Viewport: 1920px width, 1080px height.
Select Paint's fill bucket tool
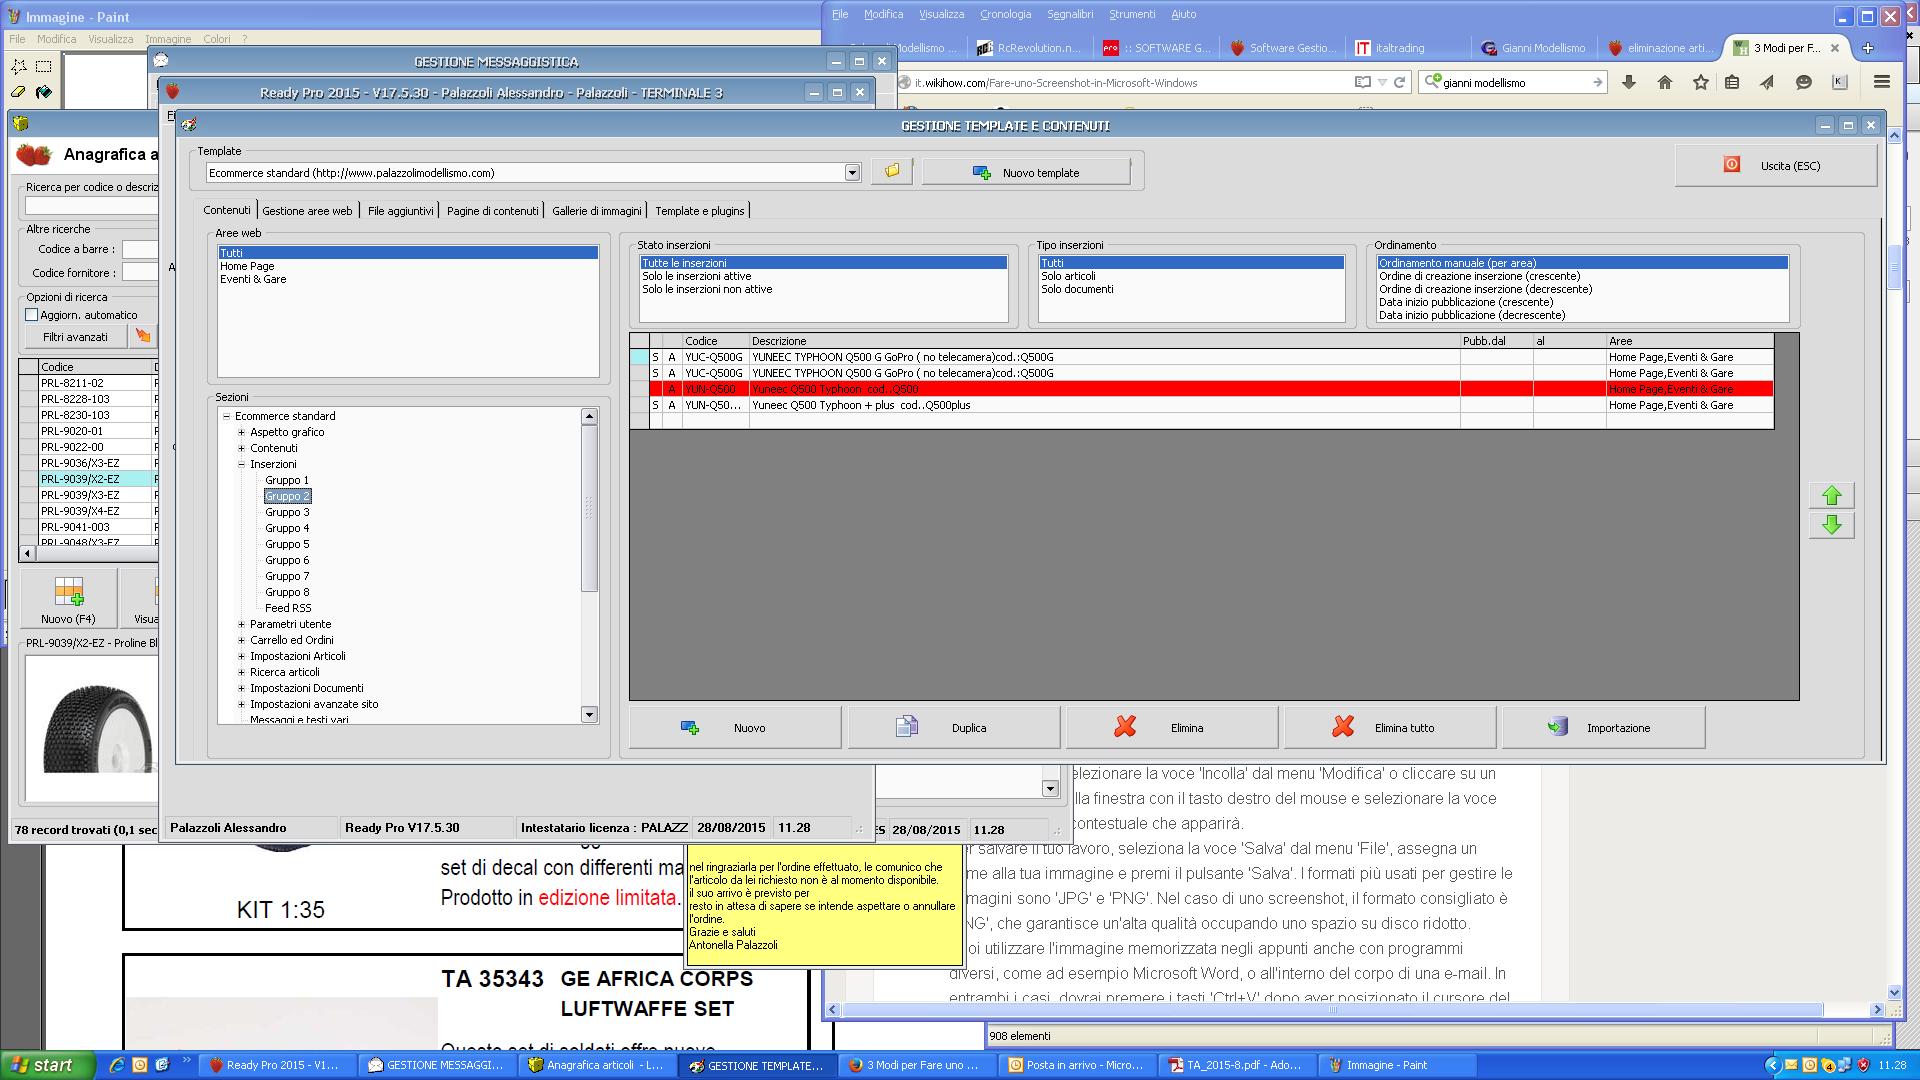[44, 92]
